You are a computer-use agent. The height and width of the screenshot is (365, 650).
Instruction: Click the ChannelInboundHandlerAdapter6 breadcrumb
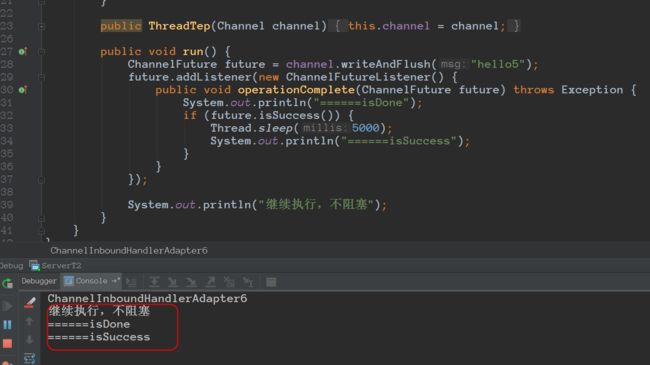[x=129, y=251]
